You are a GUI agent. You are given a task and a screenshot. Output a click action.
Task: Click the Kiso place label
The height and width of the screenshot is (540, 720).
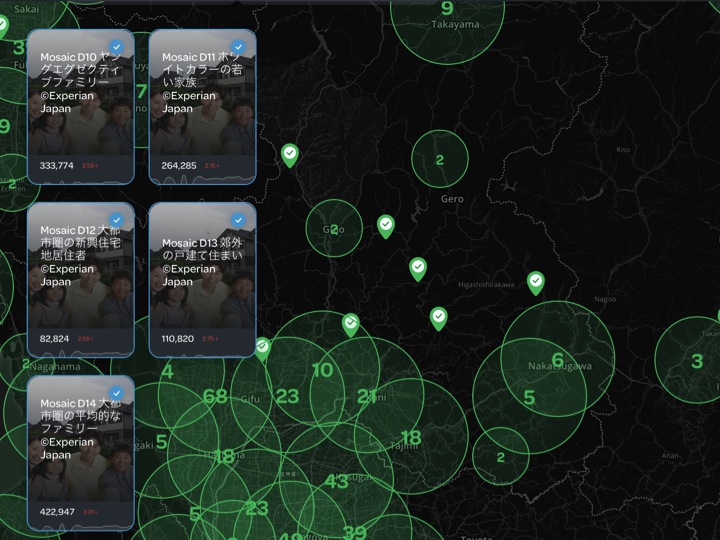click(x=623, y=150)
